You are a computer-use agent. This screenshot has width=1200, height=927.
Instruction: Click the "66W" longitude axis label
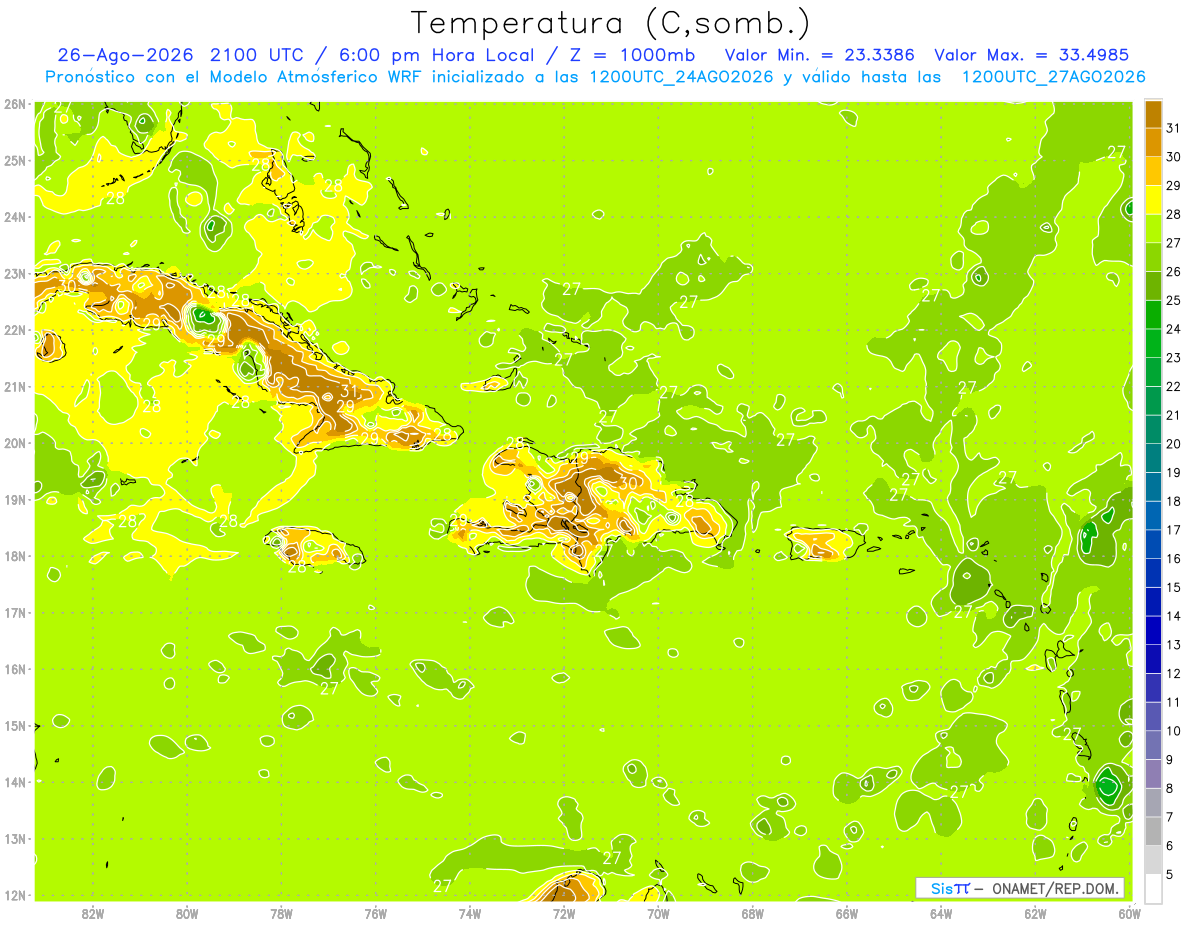(x=847, y=913)
